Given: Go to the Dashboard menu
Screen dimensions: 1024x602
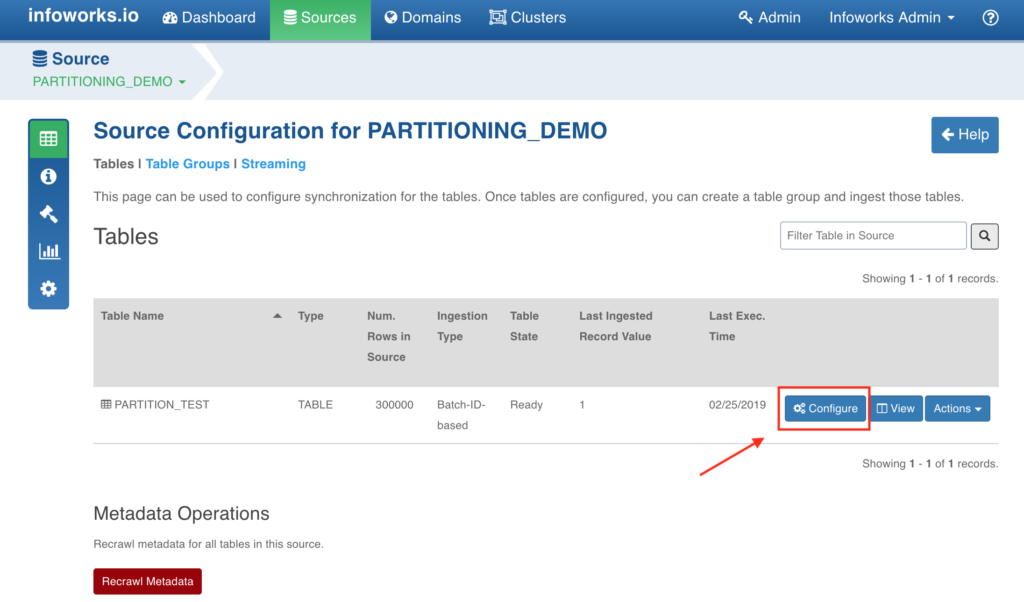Looking at the screenshot, I should [x=209, y=18].
